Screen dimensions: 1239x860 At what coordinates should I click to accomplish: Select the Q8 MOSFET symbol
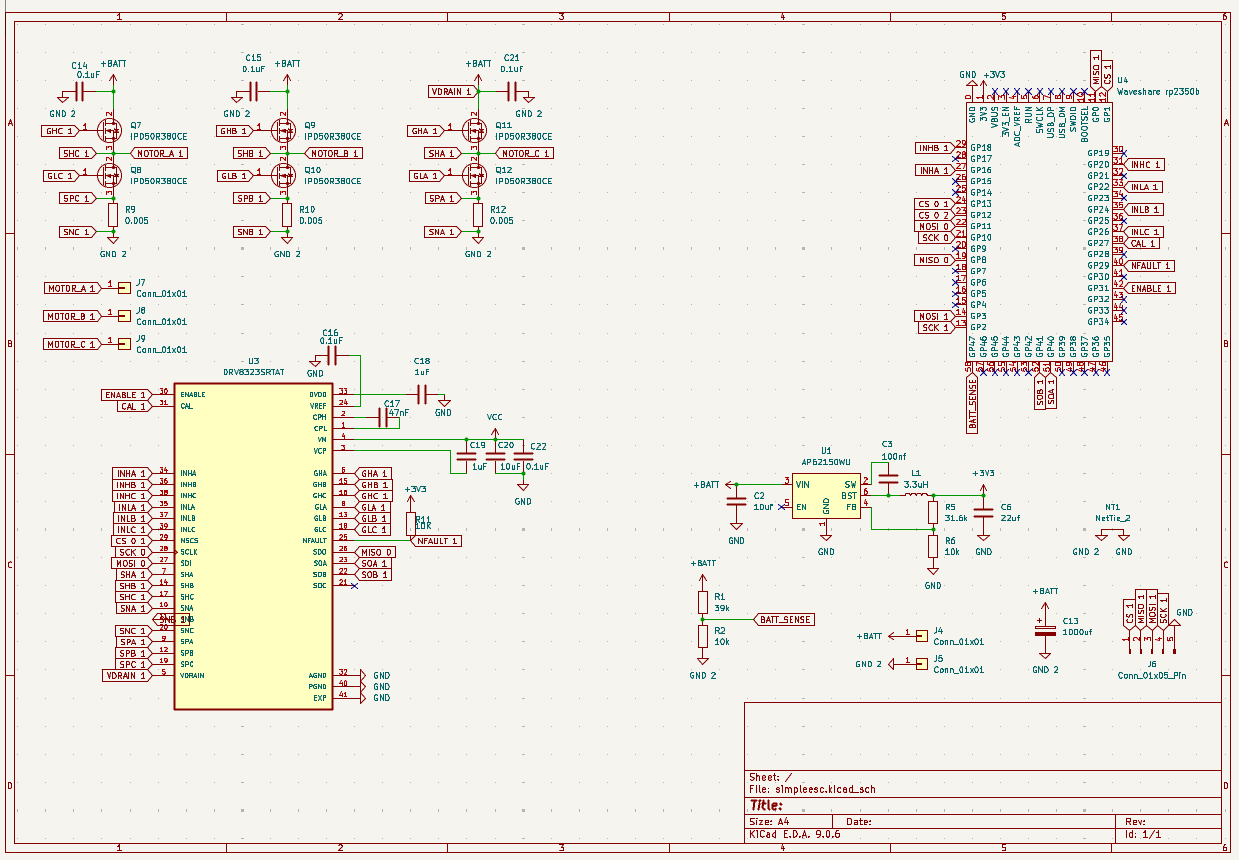point(108,175)
